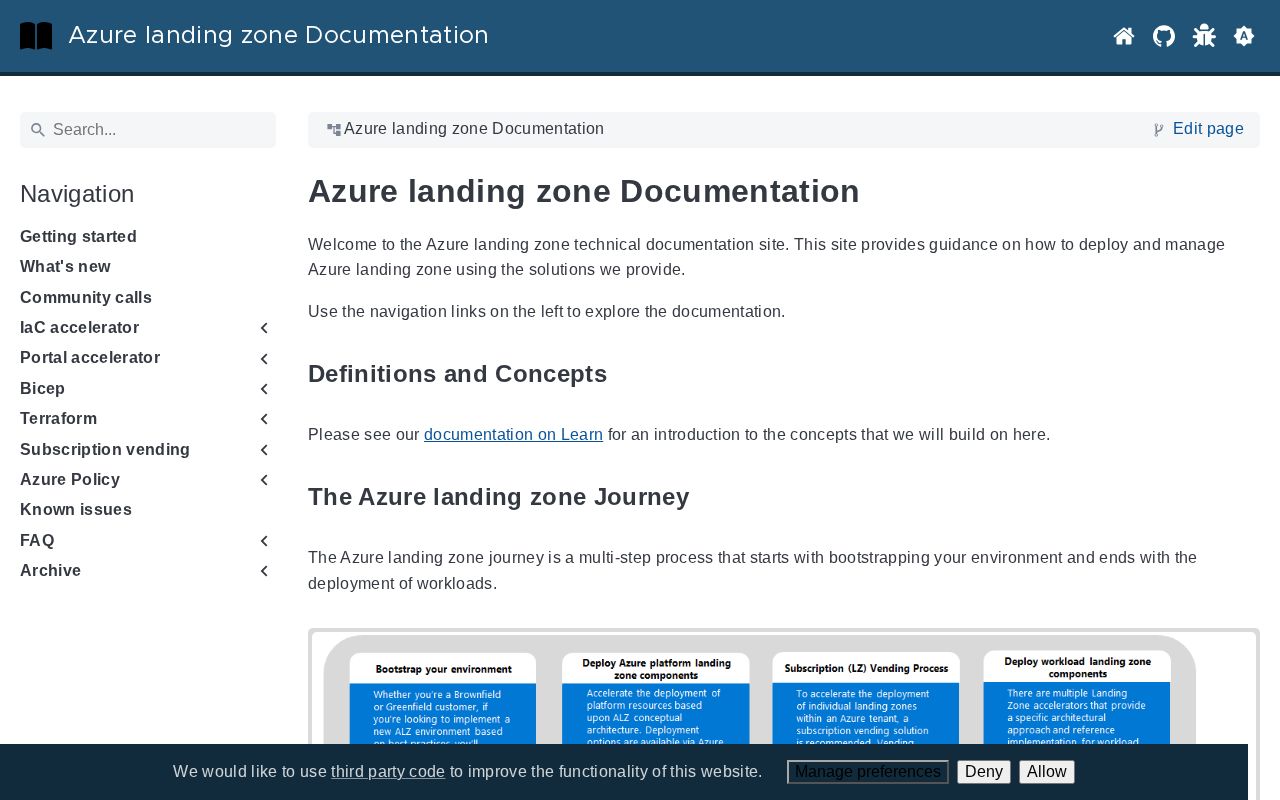The image size is (1280, 800).
Task: Open the third party code link
Action: point(388,772)
